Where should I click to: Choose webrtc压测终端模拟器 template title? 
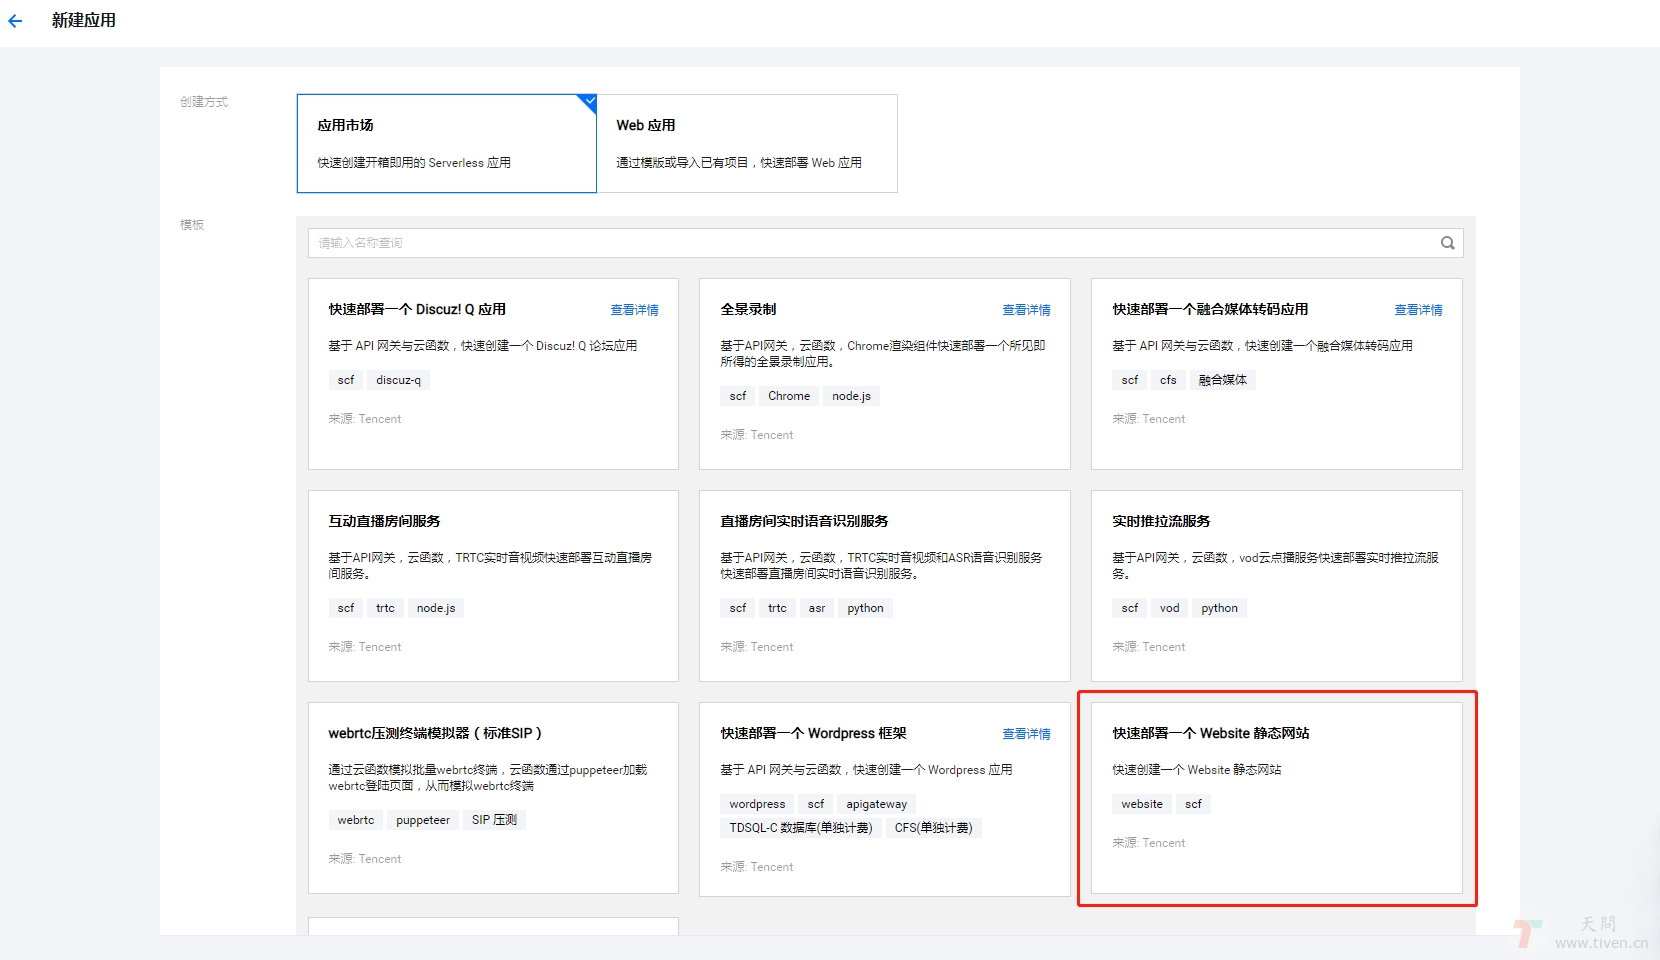click(435, 733)
